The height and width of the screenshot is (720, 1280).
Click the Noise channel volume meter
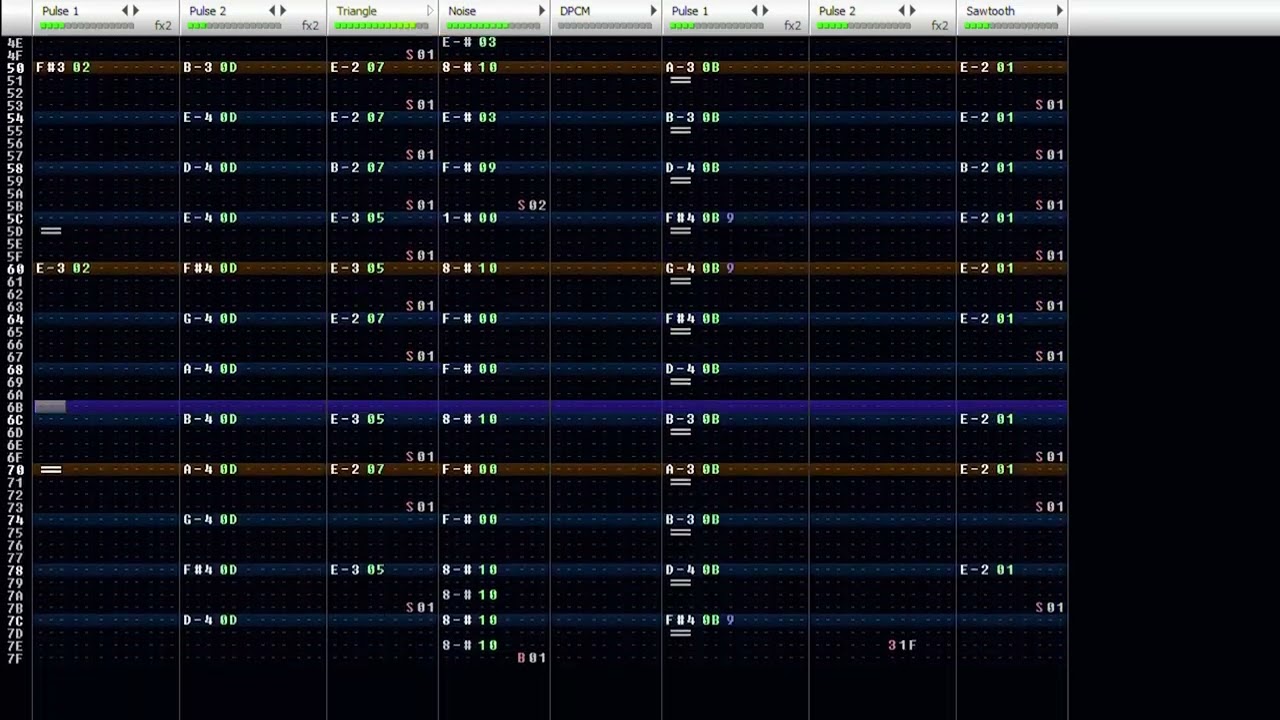coord(494,26)
